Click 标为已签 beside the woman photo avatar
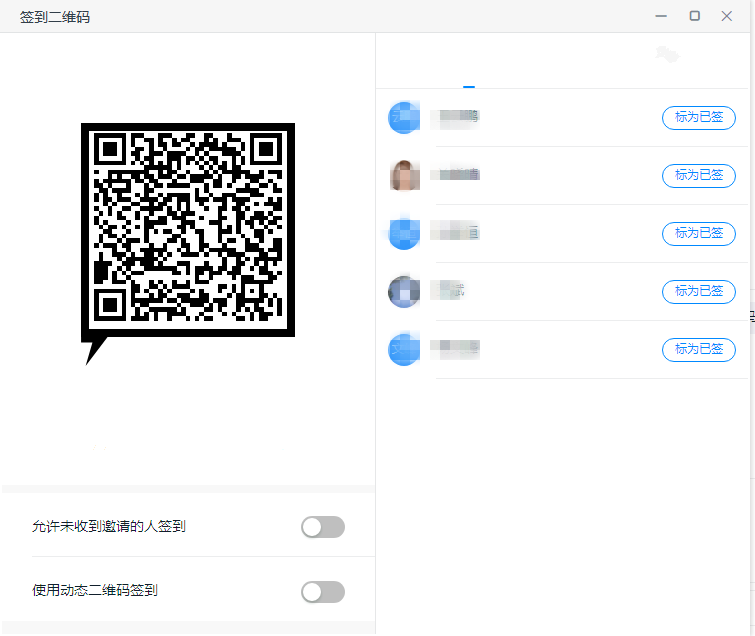 pos(699,176)
